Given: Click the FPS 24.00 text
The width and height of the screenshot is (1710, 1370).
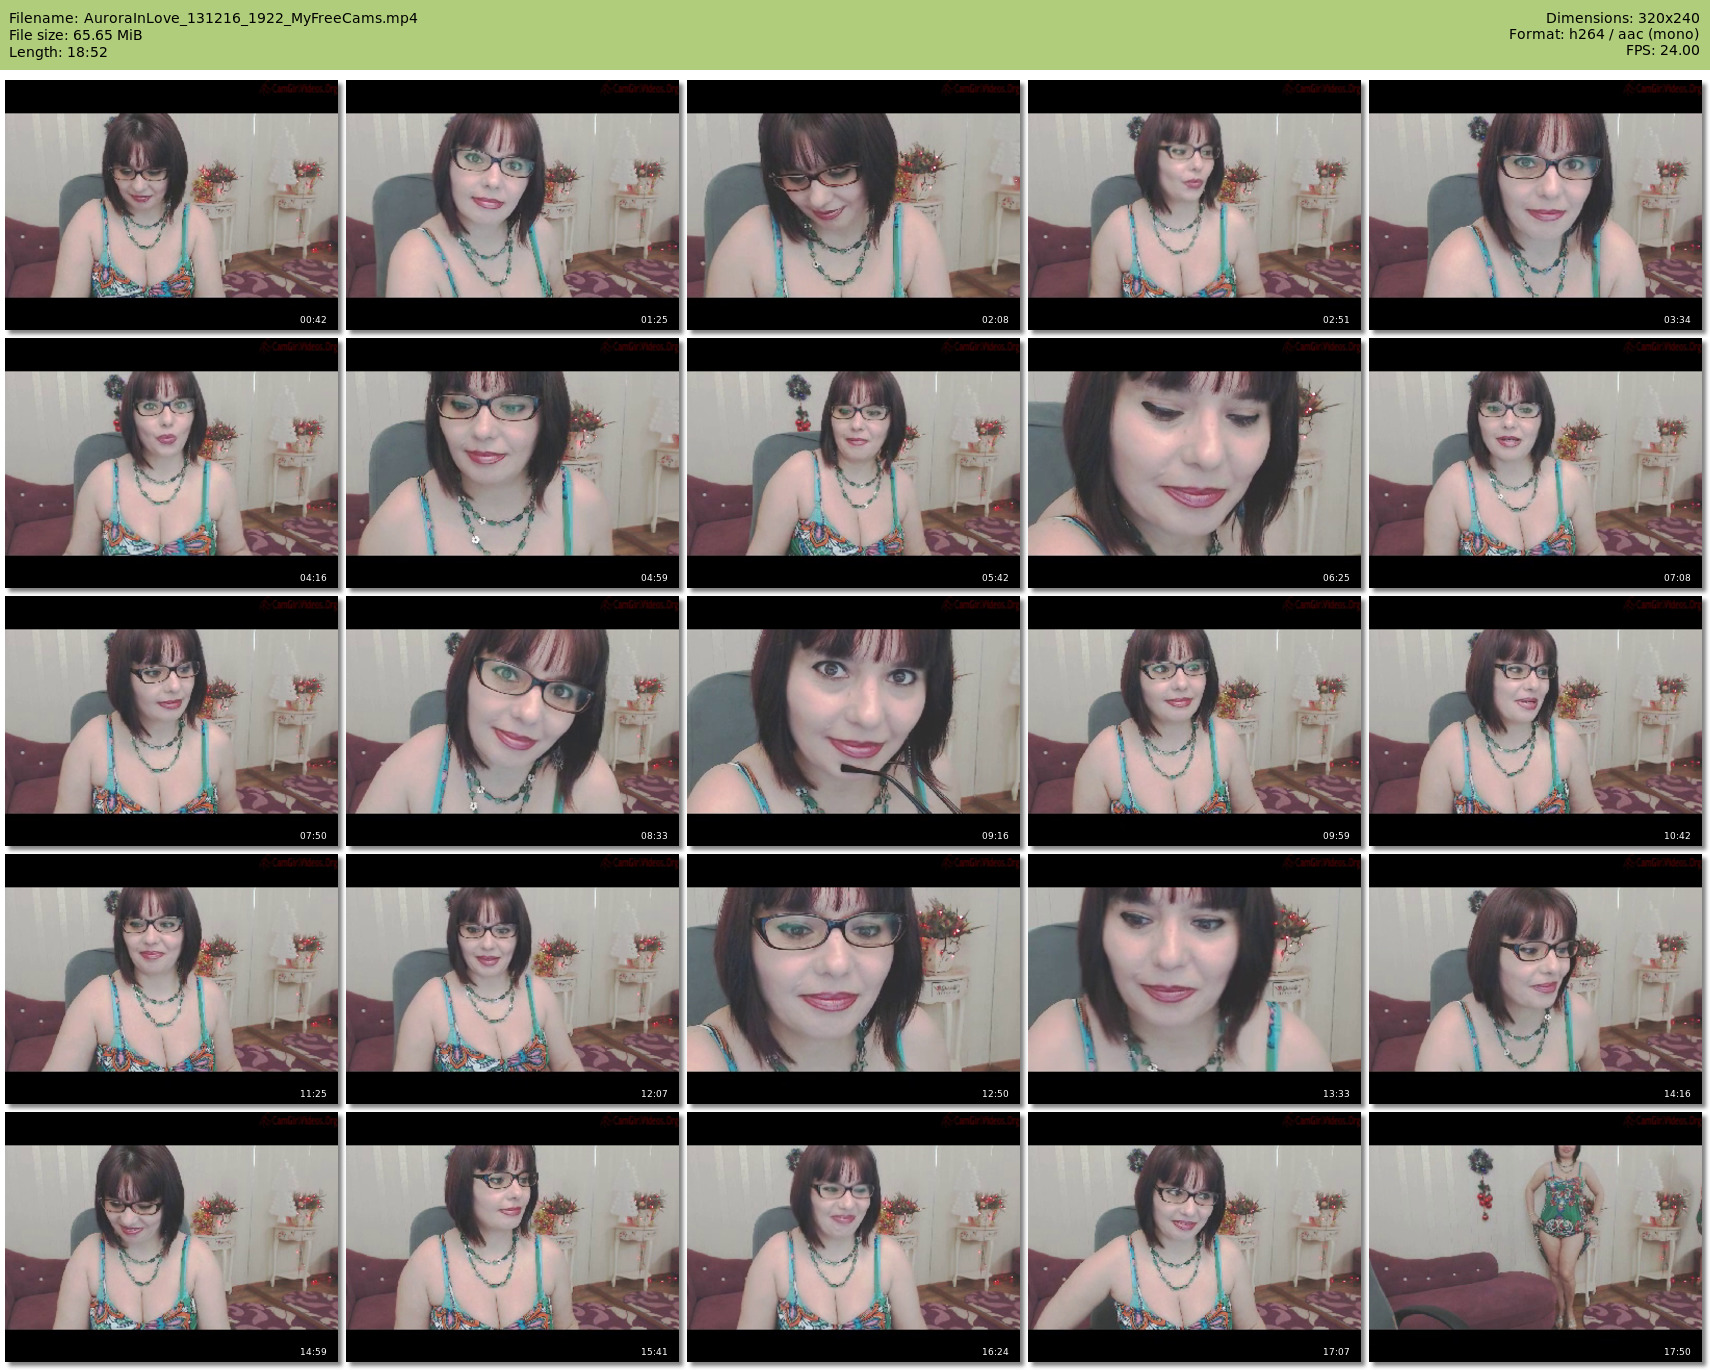Looking at the screenshot, I should (1662, 50).
